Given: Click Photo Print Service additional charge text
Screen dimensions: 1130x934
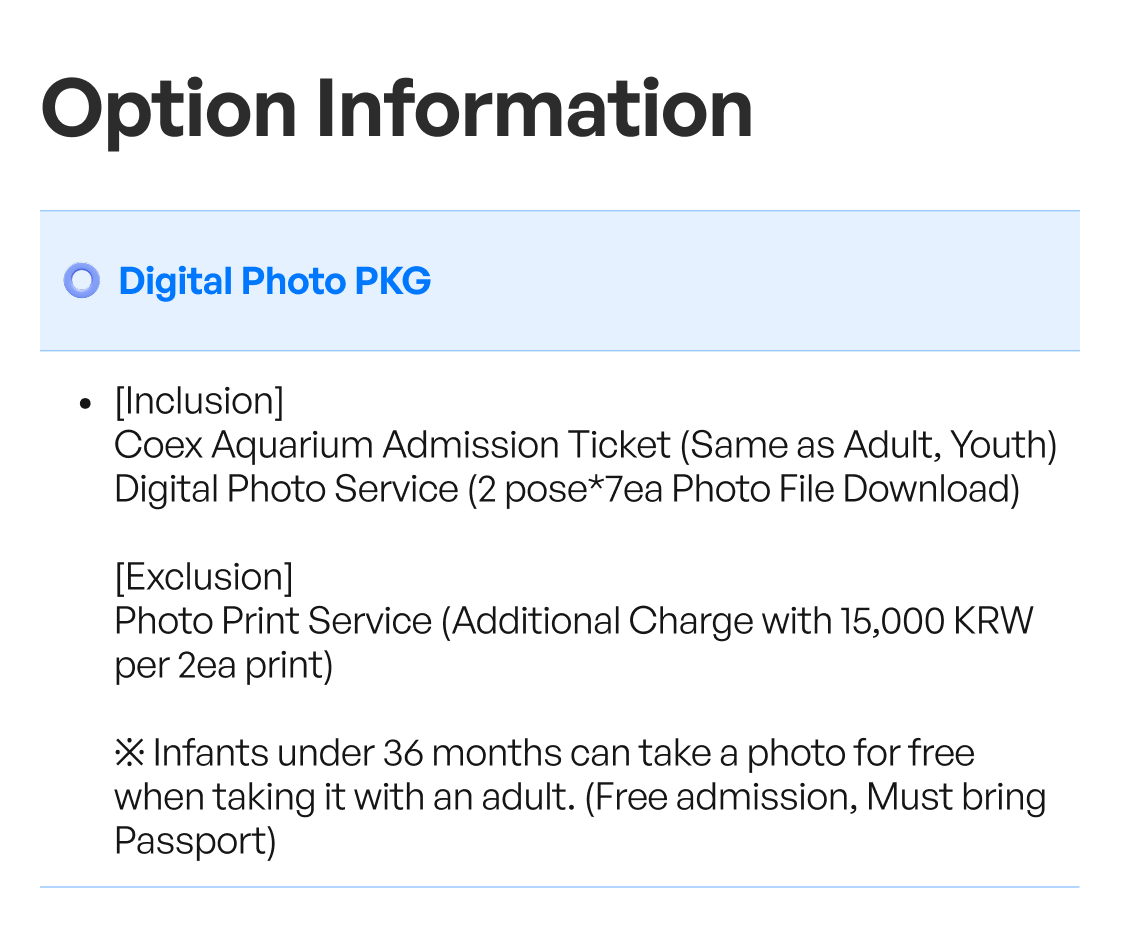Looking at the screenshot, I should pos(574,621).
